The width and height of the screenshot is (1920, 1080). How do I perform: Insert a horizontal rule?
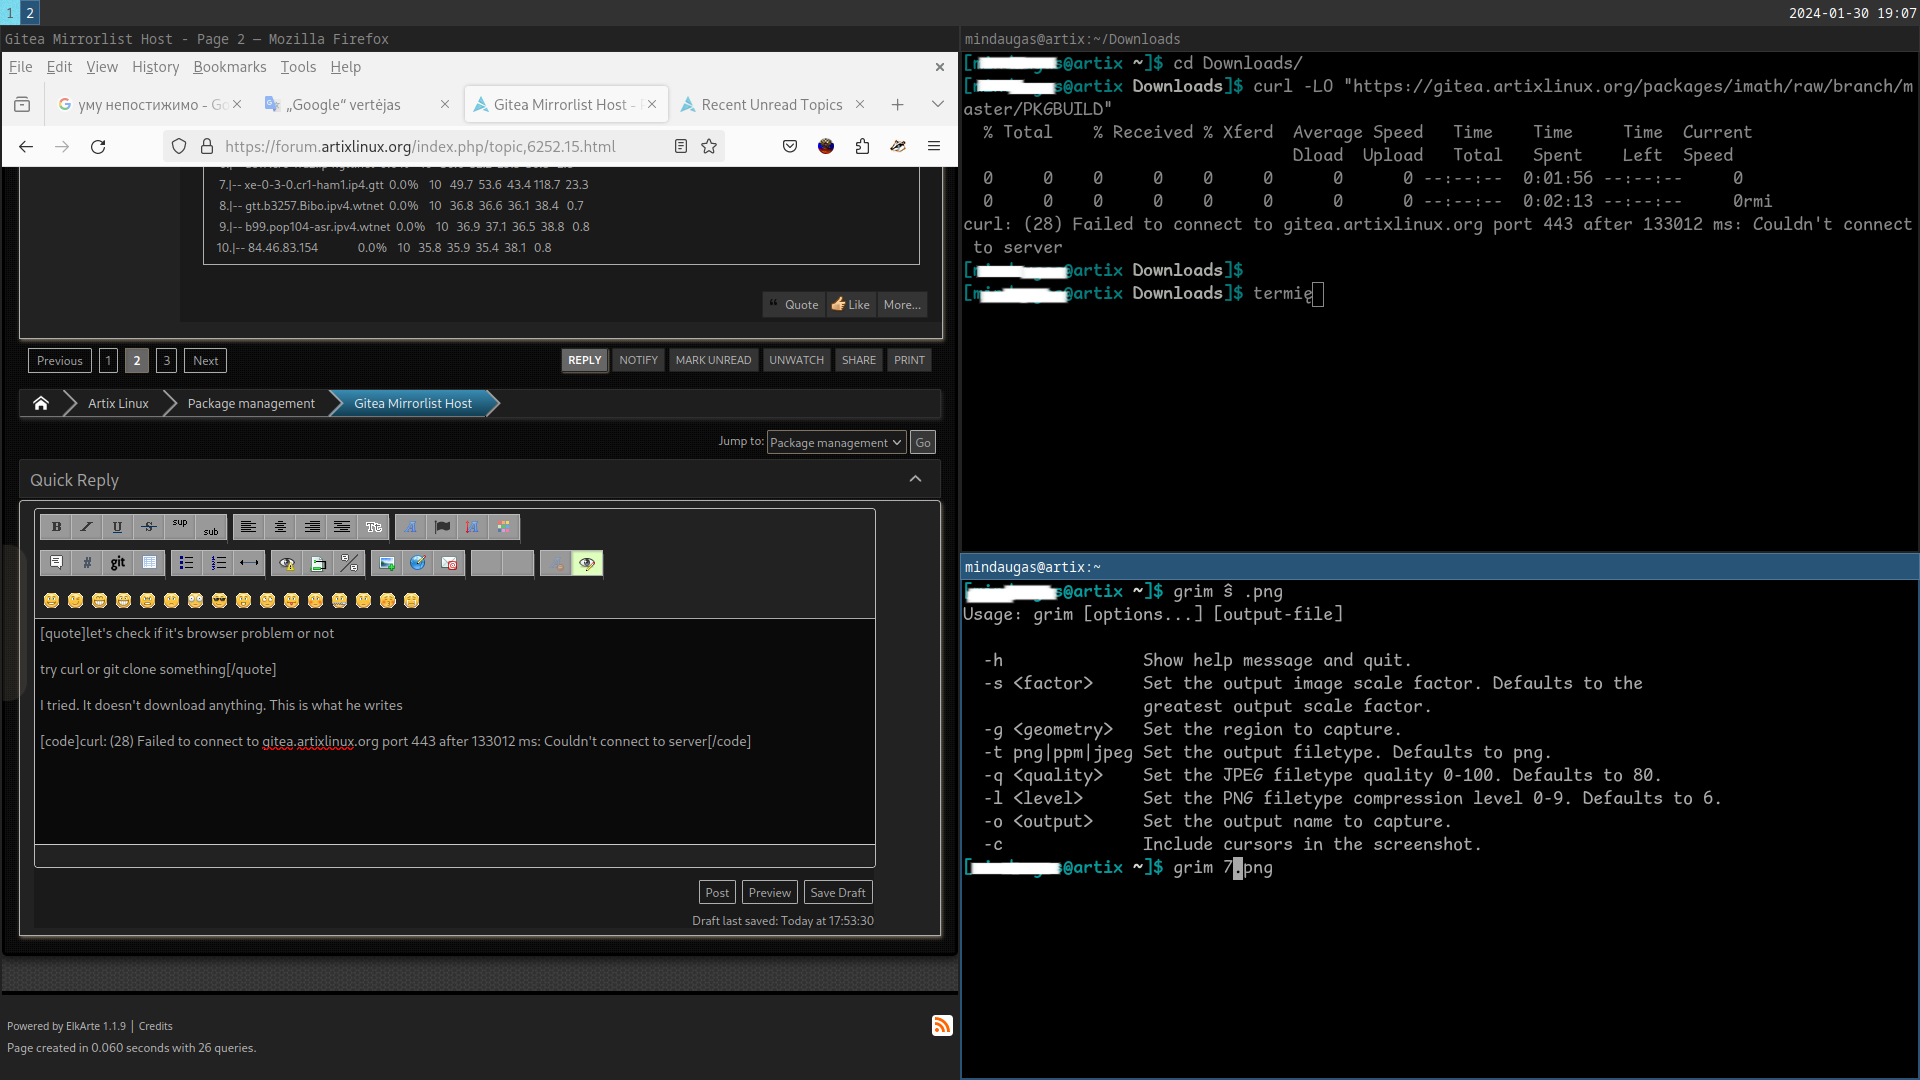(249, 563)
